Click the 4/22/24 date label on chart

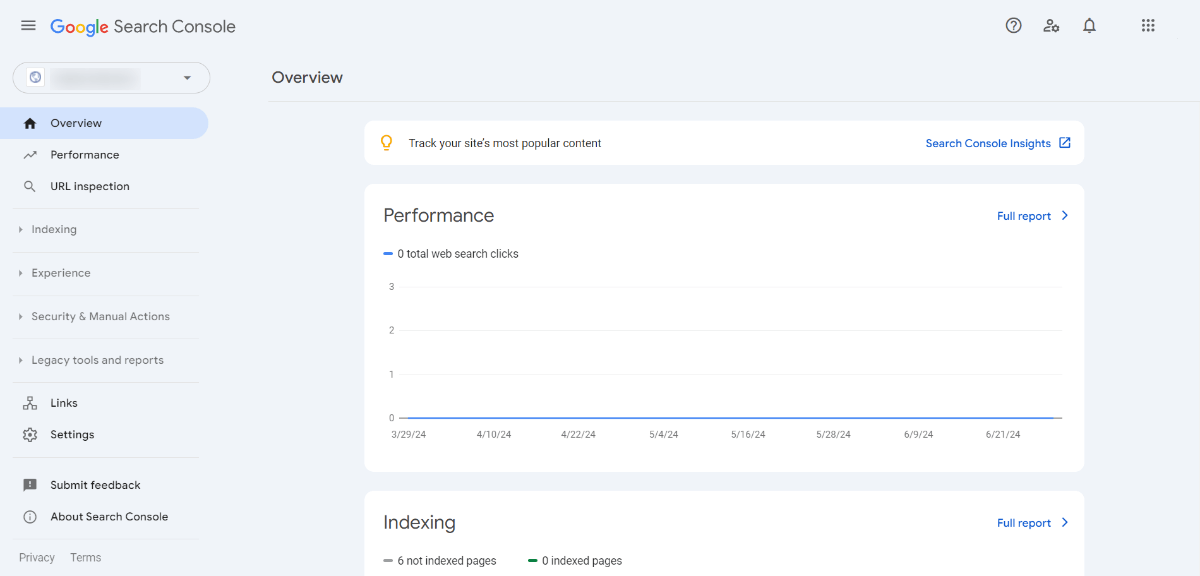point(578,435)
